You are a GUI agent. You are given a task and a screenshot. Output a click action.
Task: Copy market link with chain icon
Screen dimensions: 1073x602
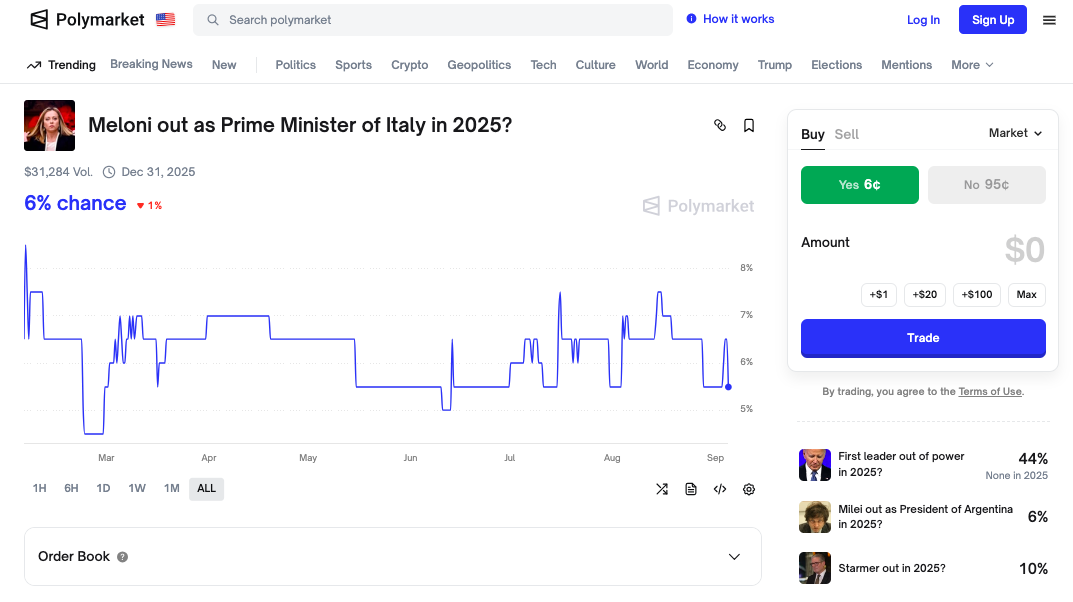coord(719,125)
